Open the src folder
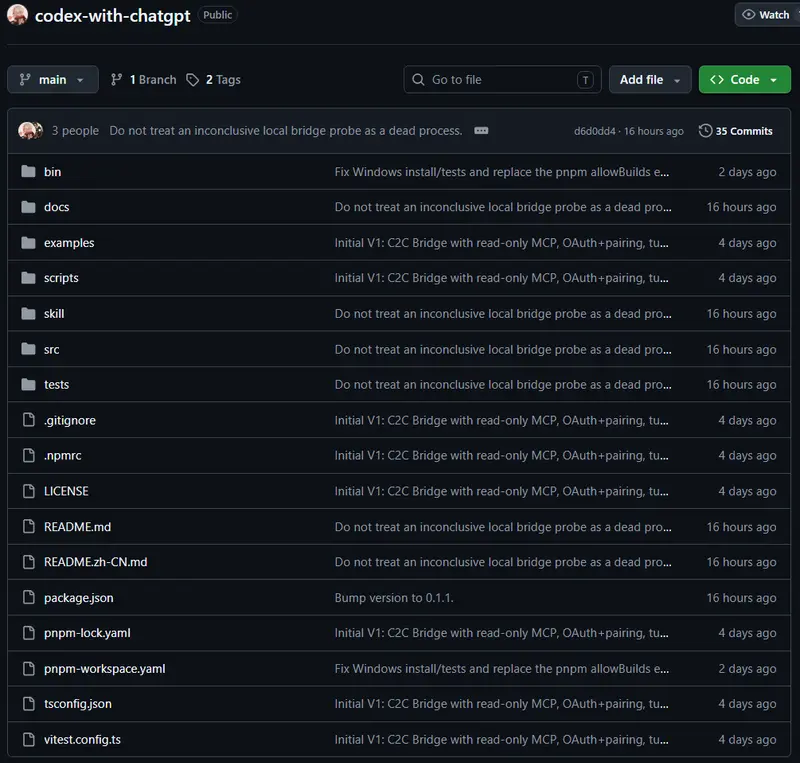This screenshot has width=800, height=763. pyautogui.click(x=52, y=350)
